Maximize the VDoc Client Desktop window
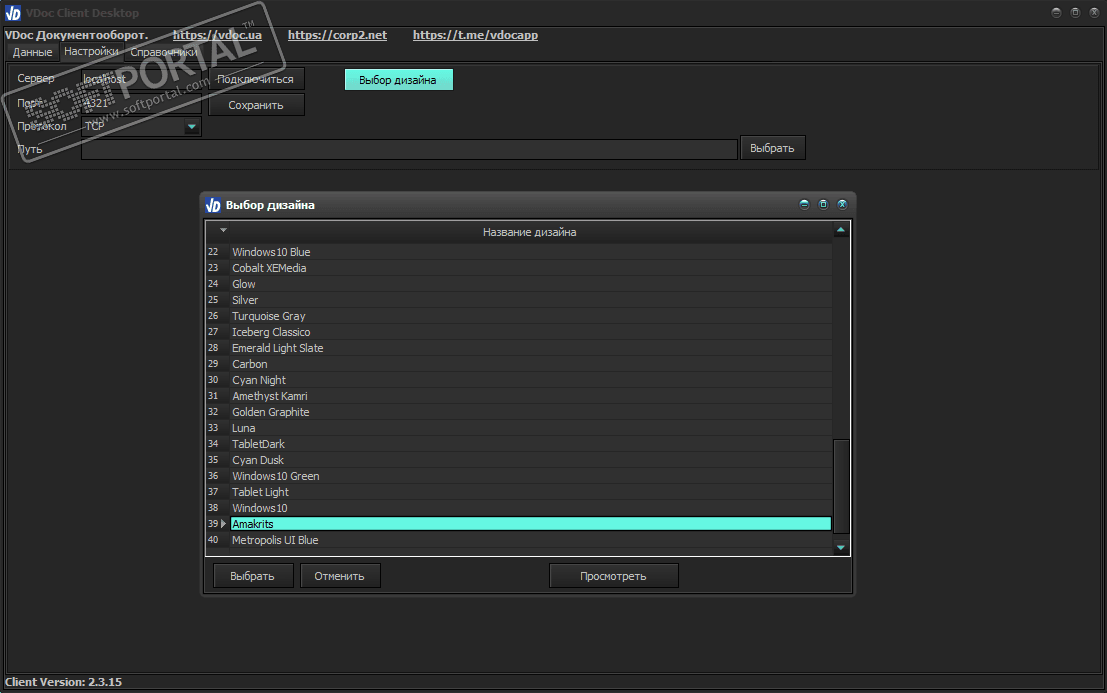1107x693 pixels. 1075,13
